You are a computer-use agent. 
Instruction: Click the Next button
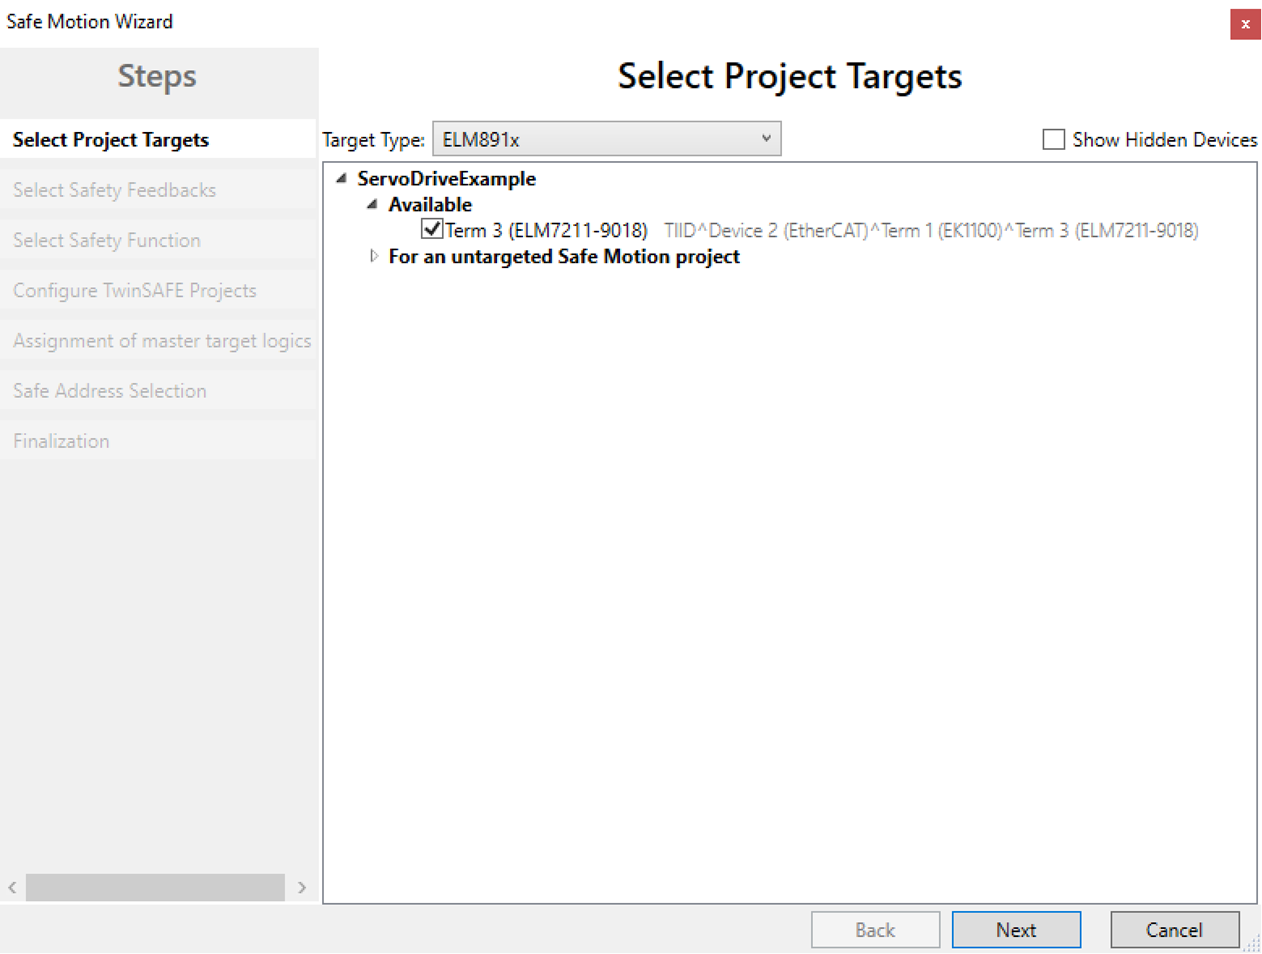[x=1016, y=930]
